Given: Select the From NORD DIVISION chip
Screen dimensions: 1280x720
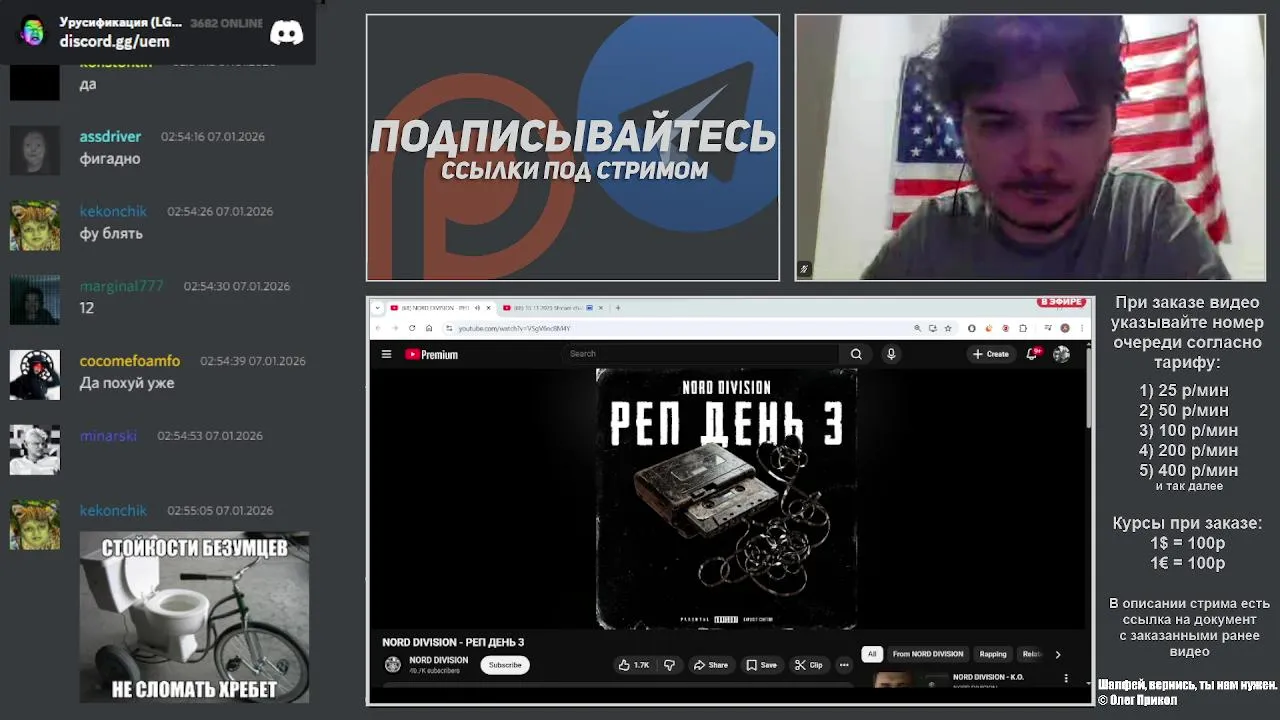Looking at the screenshot, I should (x=928, y=655).
